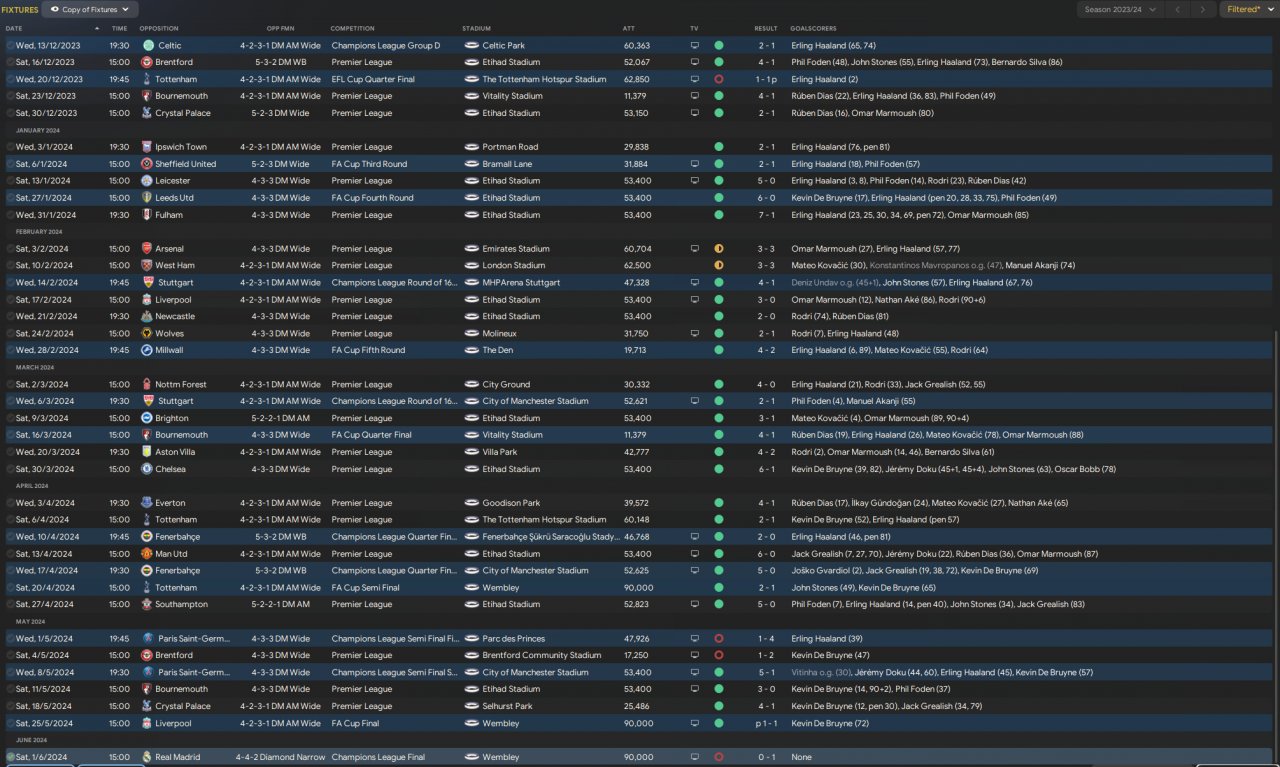1280x767 pixels.
Task: Click the TV icon on the Celtic row
Action: tap(695, 46)
